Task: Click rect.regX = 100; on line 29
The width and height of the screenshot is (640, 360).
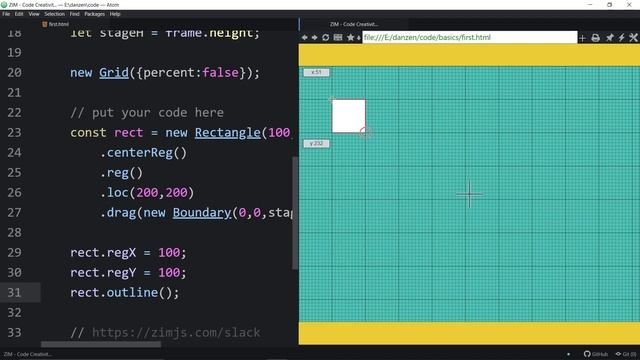Action: click(128, 253)
